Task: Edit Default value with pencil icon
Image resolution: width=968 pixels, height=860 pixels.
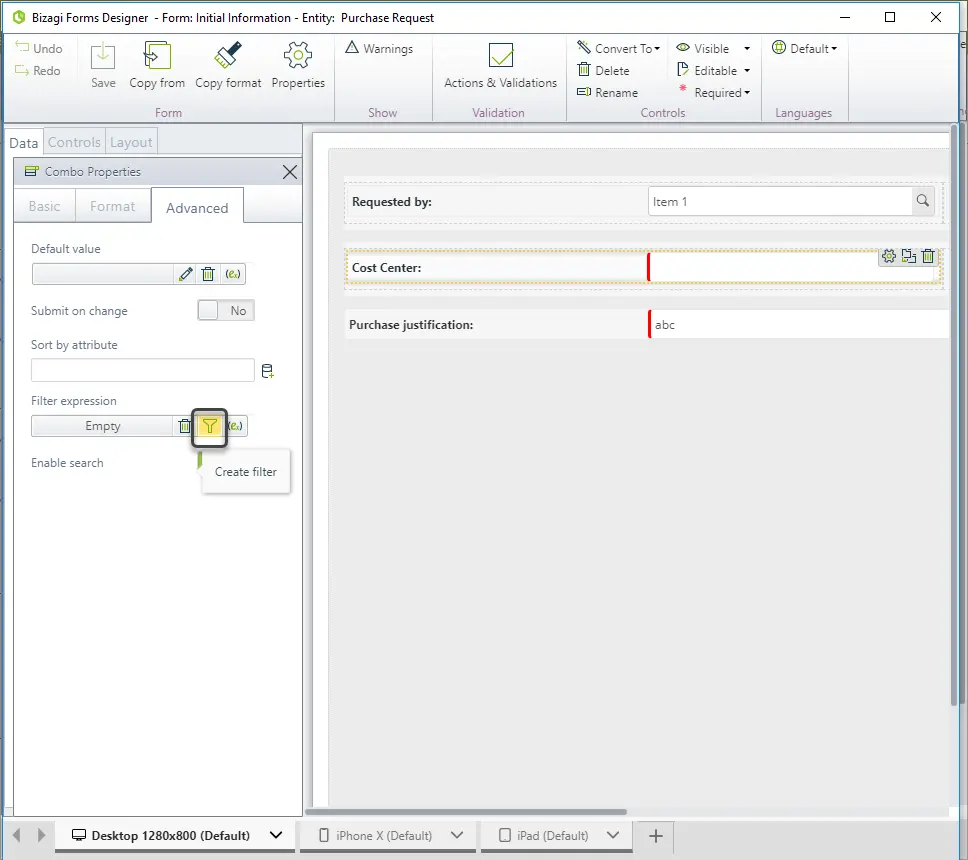Action: [185, 274]
